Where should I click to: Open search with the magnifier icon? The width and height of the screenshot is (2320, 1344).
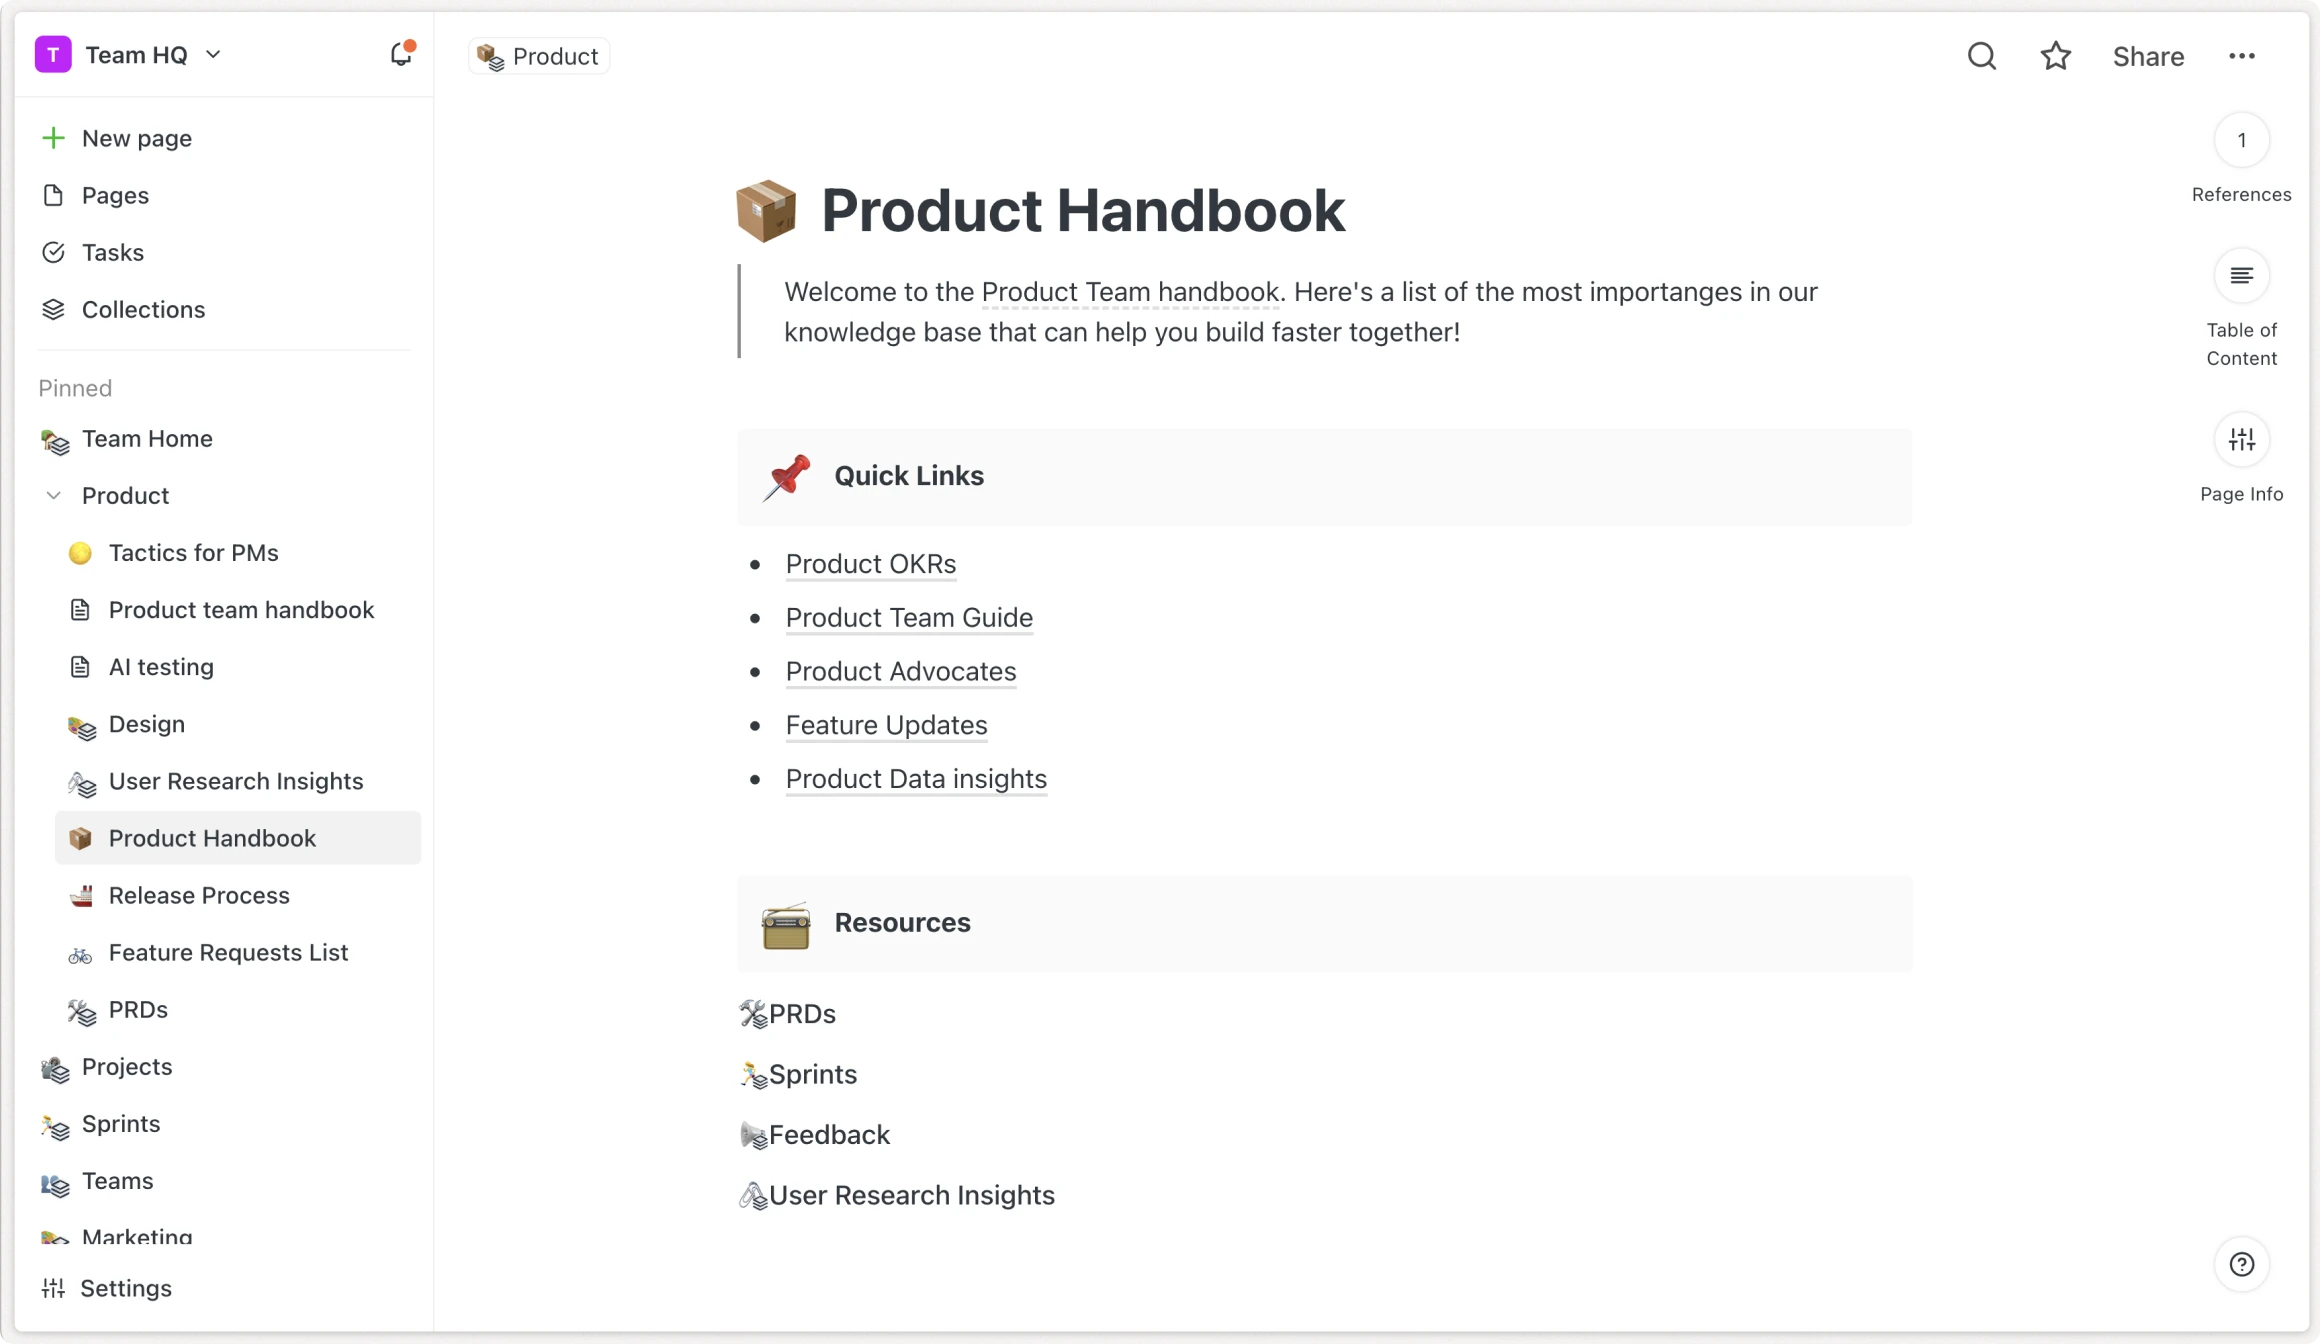click(1981, 56)
